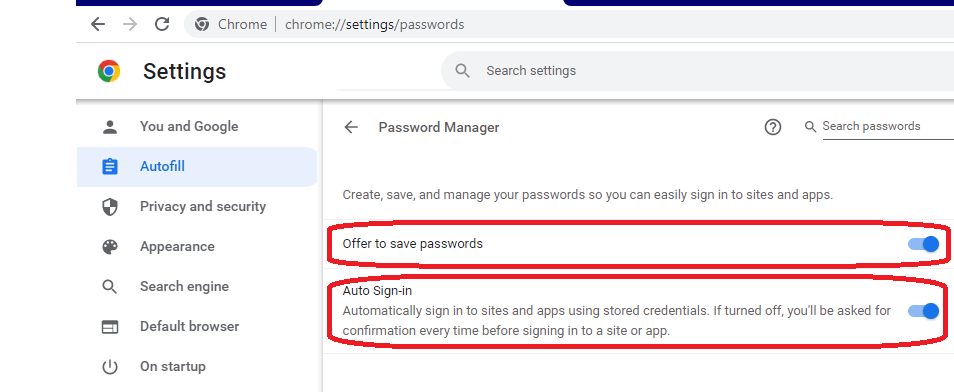Click the magnifier icon in Search settings
Image resolution: width=954 pixels, height=392 pixels.
[462, 71]
